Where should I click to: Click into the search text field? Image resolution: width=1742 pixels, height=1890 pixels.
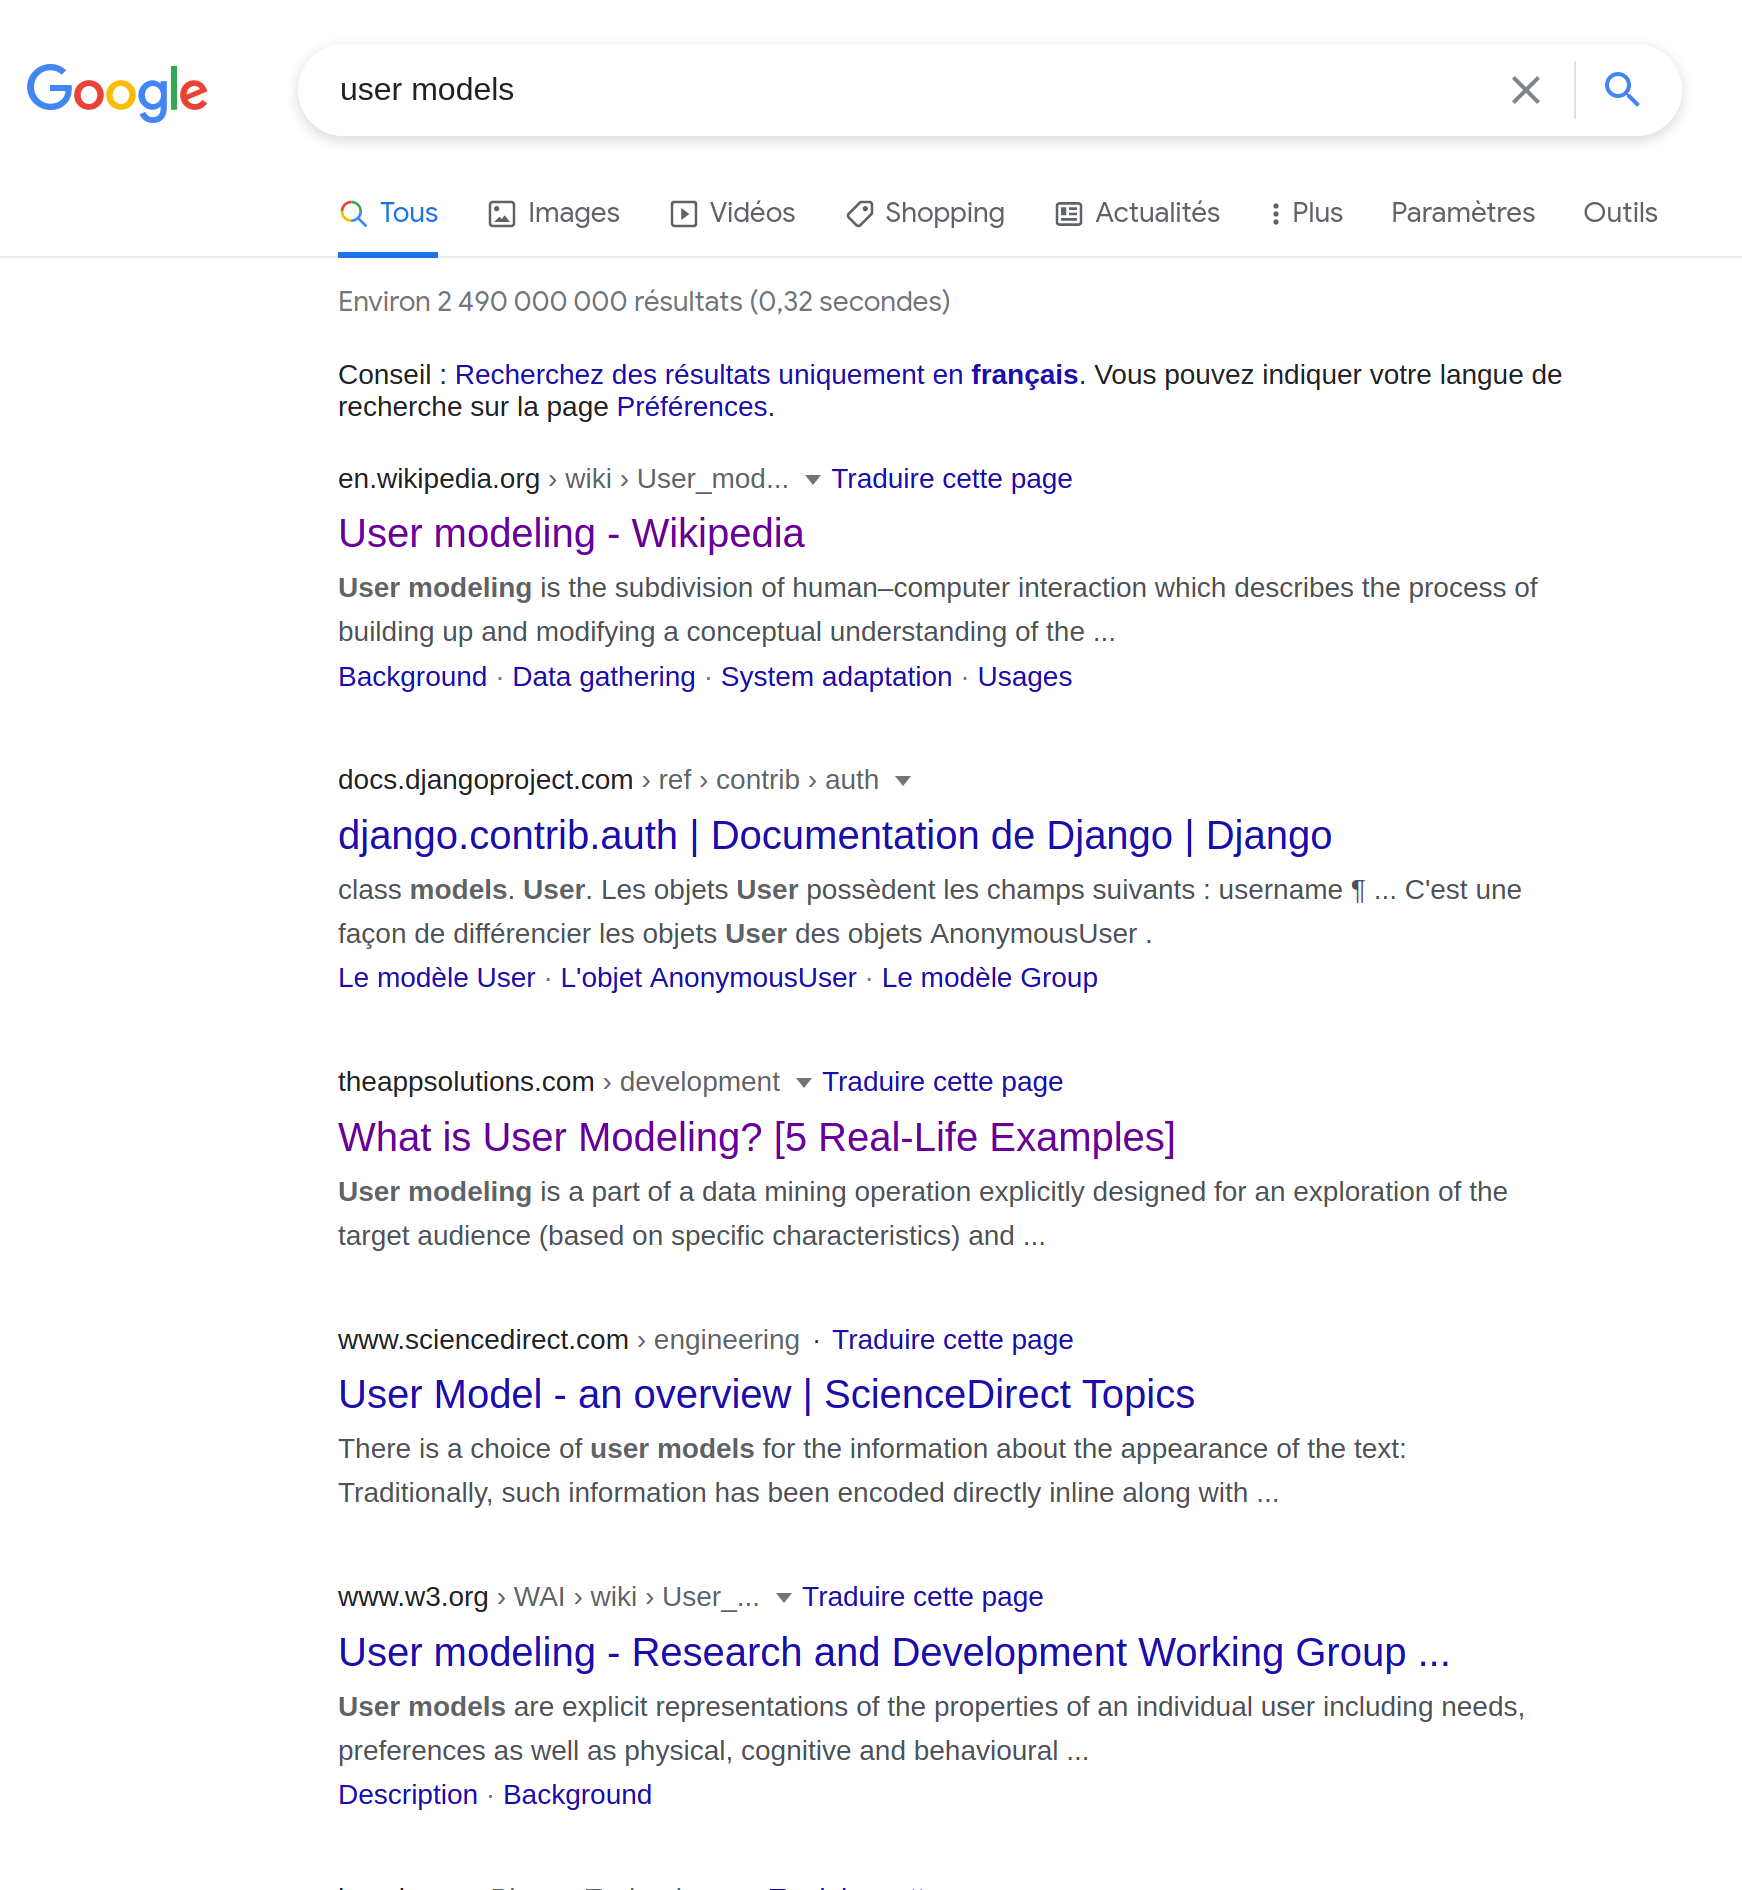[900, 90]
